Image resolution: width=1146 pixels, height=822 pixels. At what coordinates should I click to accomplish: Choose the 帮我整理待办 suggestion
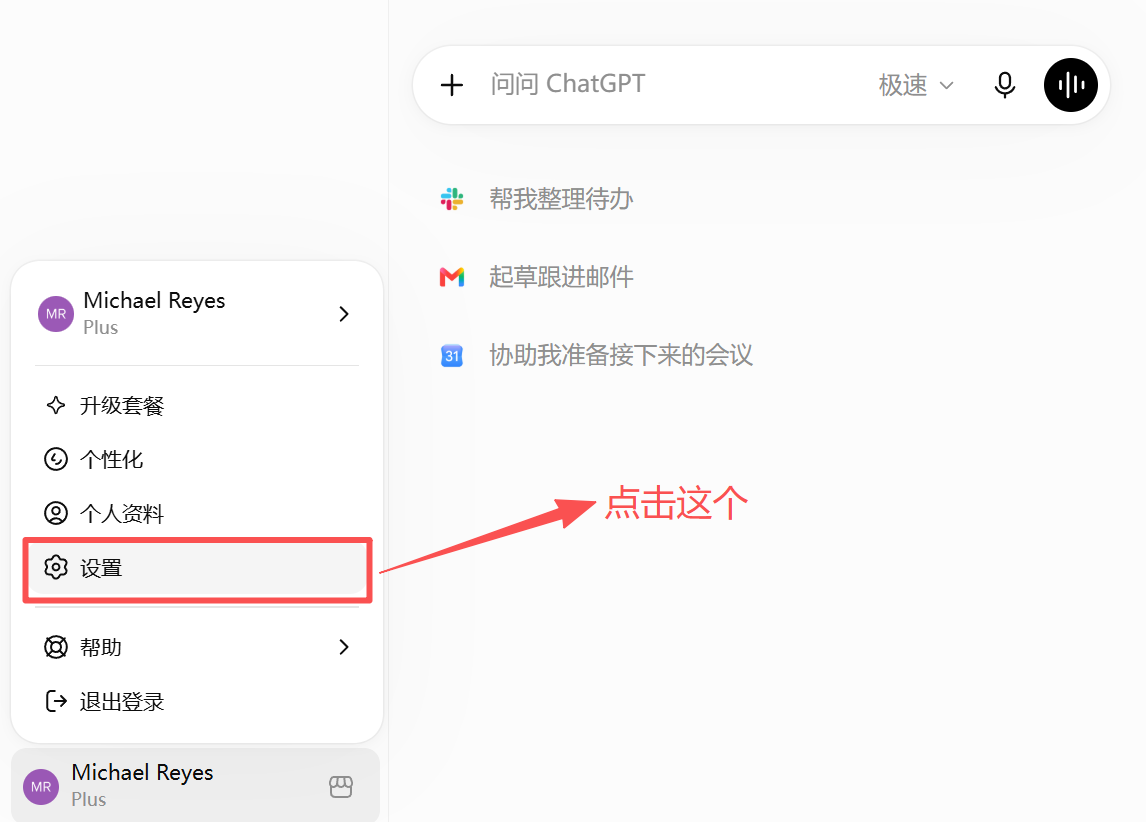point(561,199)
